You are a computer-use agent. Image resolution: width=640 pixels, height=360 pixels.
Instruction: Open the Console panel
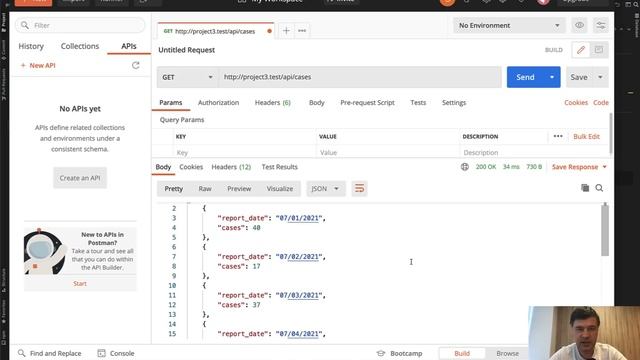coord(116,353)
